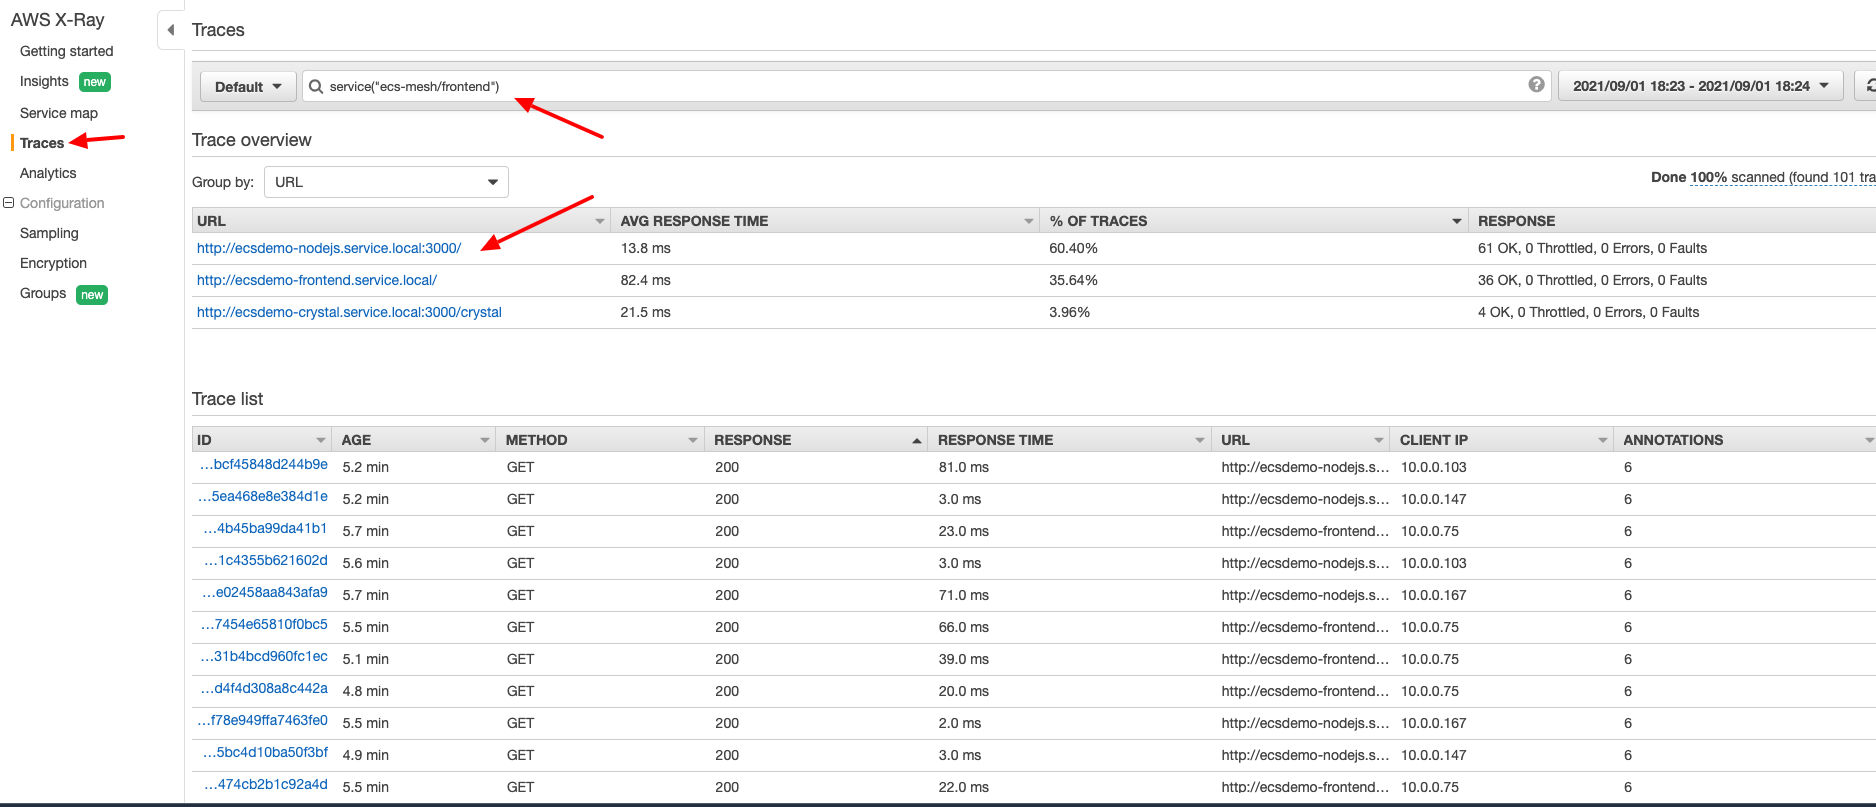Open trace ...f78e949ffa7463fe0
This screenshot has height=807, width=1876.
(262, 720)
